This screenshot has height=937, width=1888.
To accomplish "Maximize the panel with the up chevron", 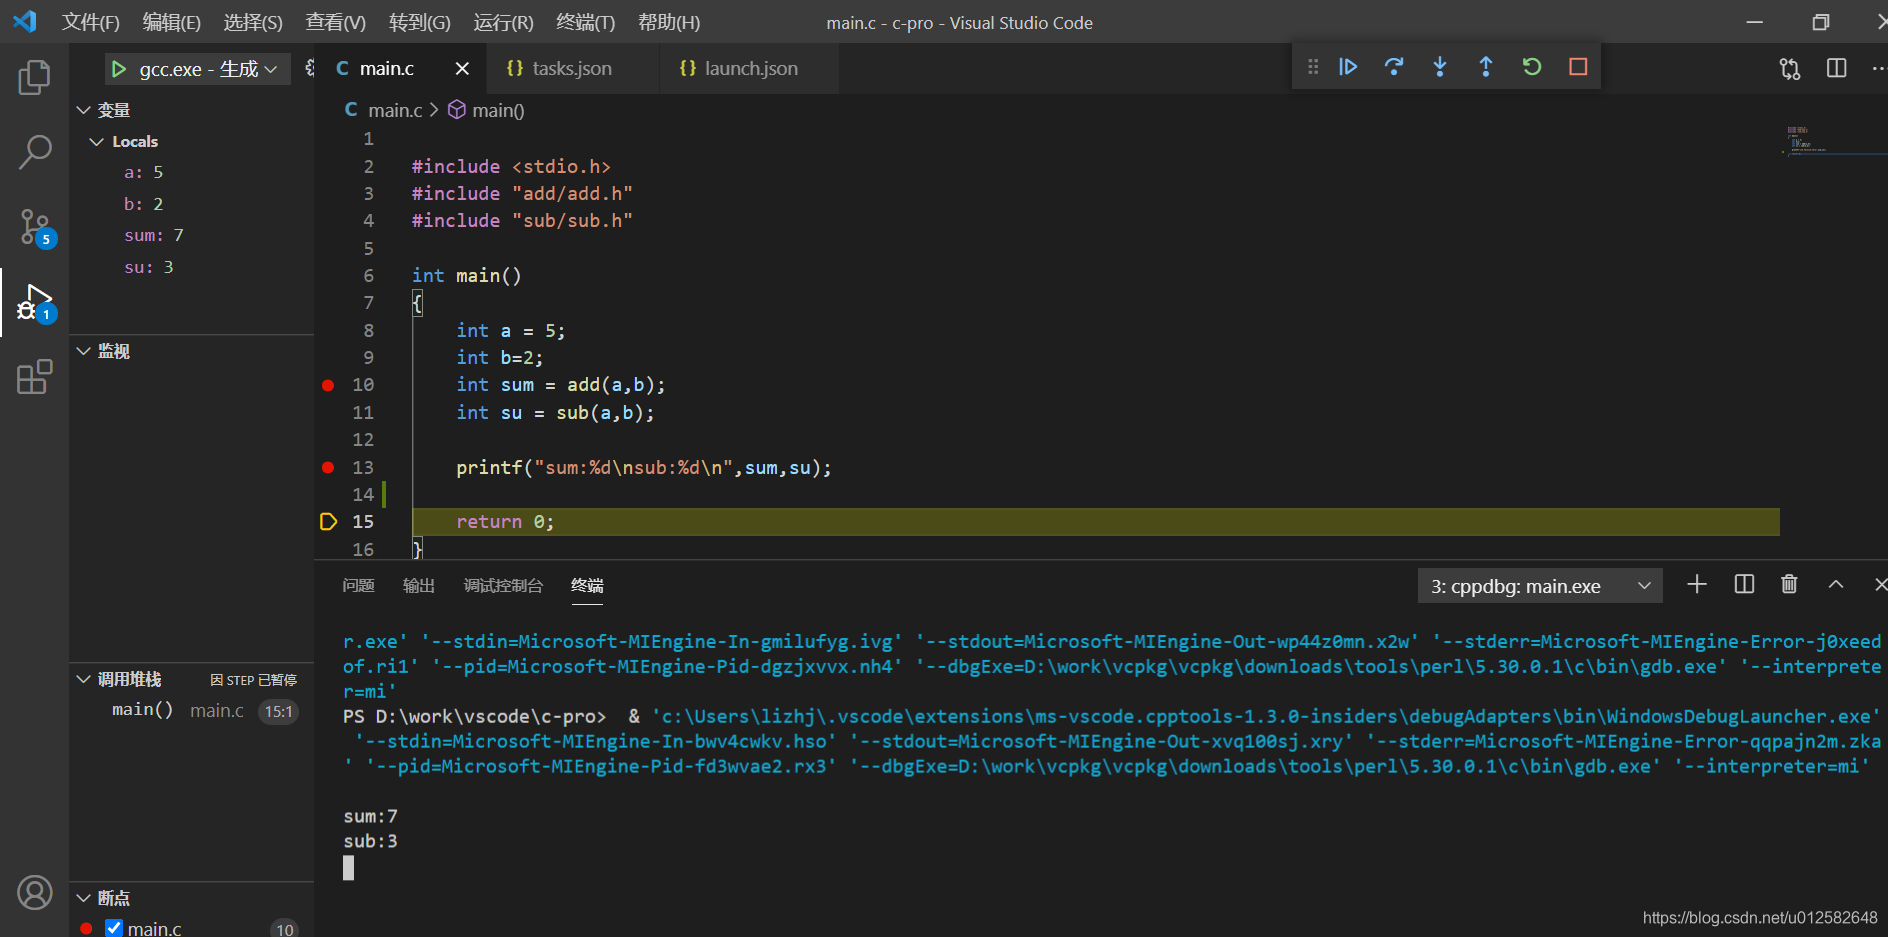I will [x=1836, y=584].
